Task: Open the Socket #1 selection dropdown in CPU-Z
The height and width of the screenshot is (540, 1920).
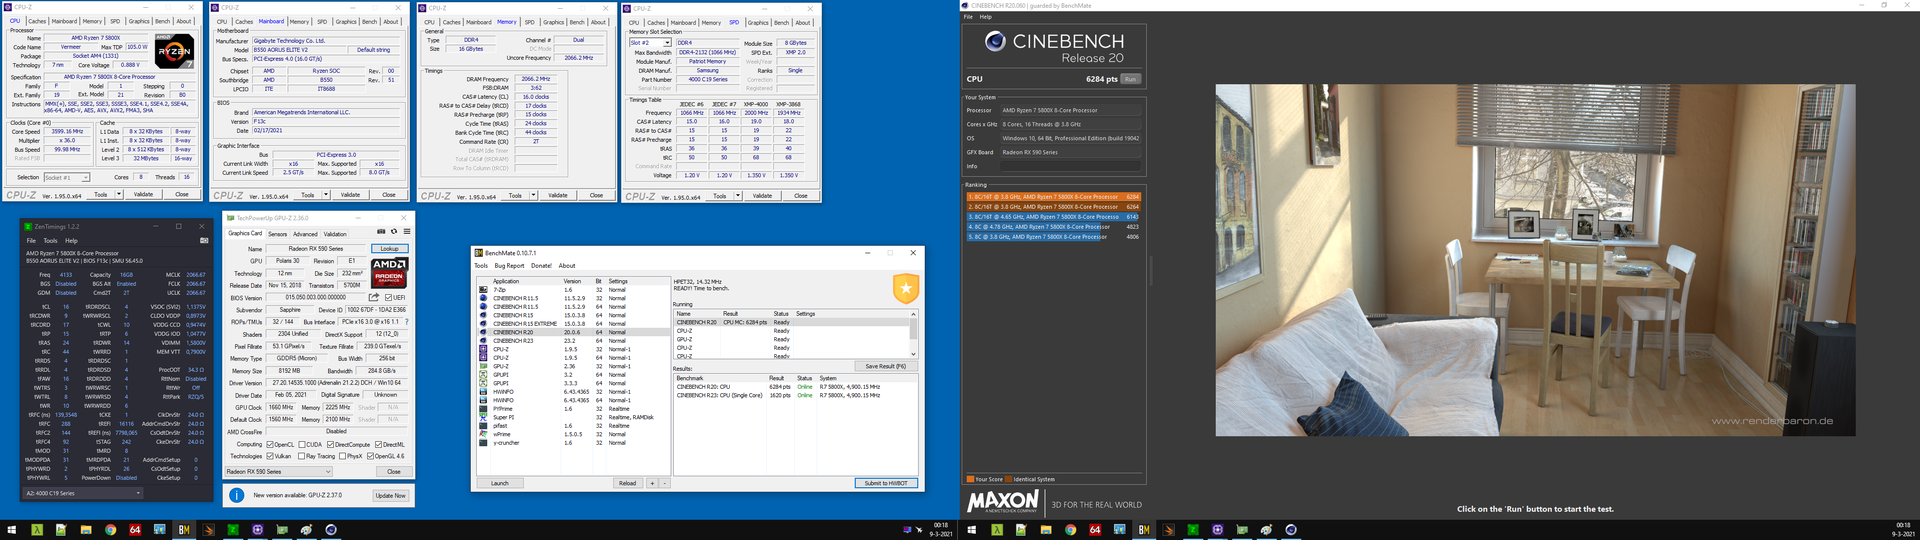Action: 65,177
